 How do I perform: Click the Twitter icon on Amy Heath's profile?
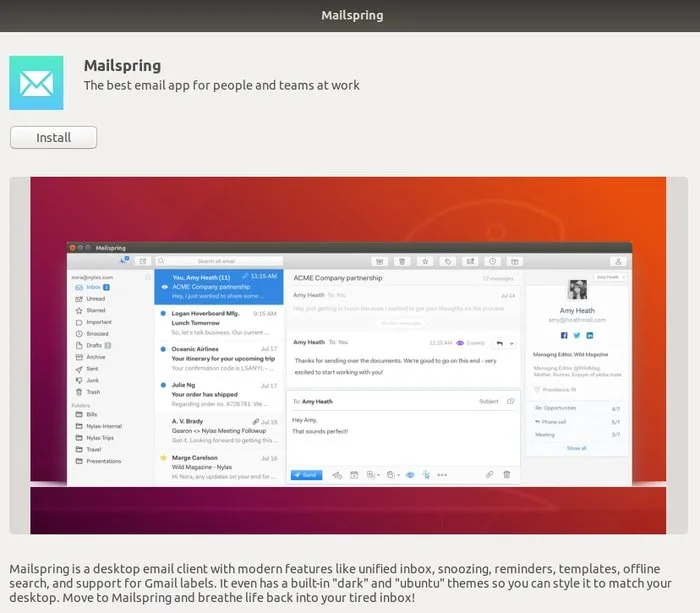point(577,335)
